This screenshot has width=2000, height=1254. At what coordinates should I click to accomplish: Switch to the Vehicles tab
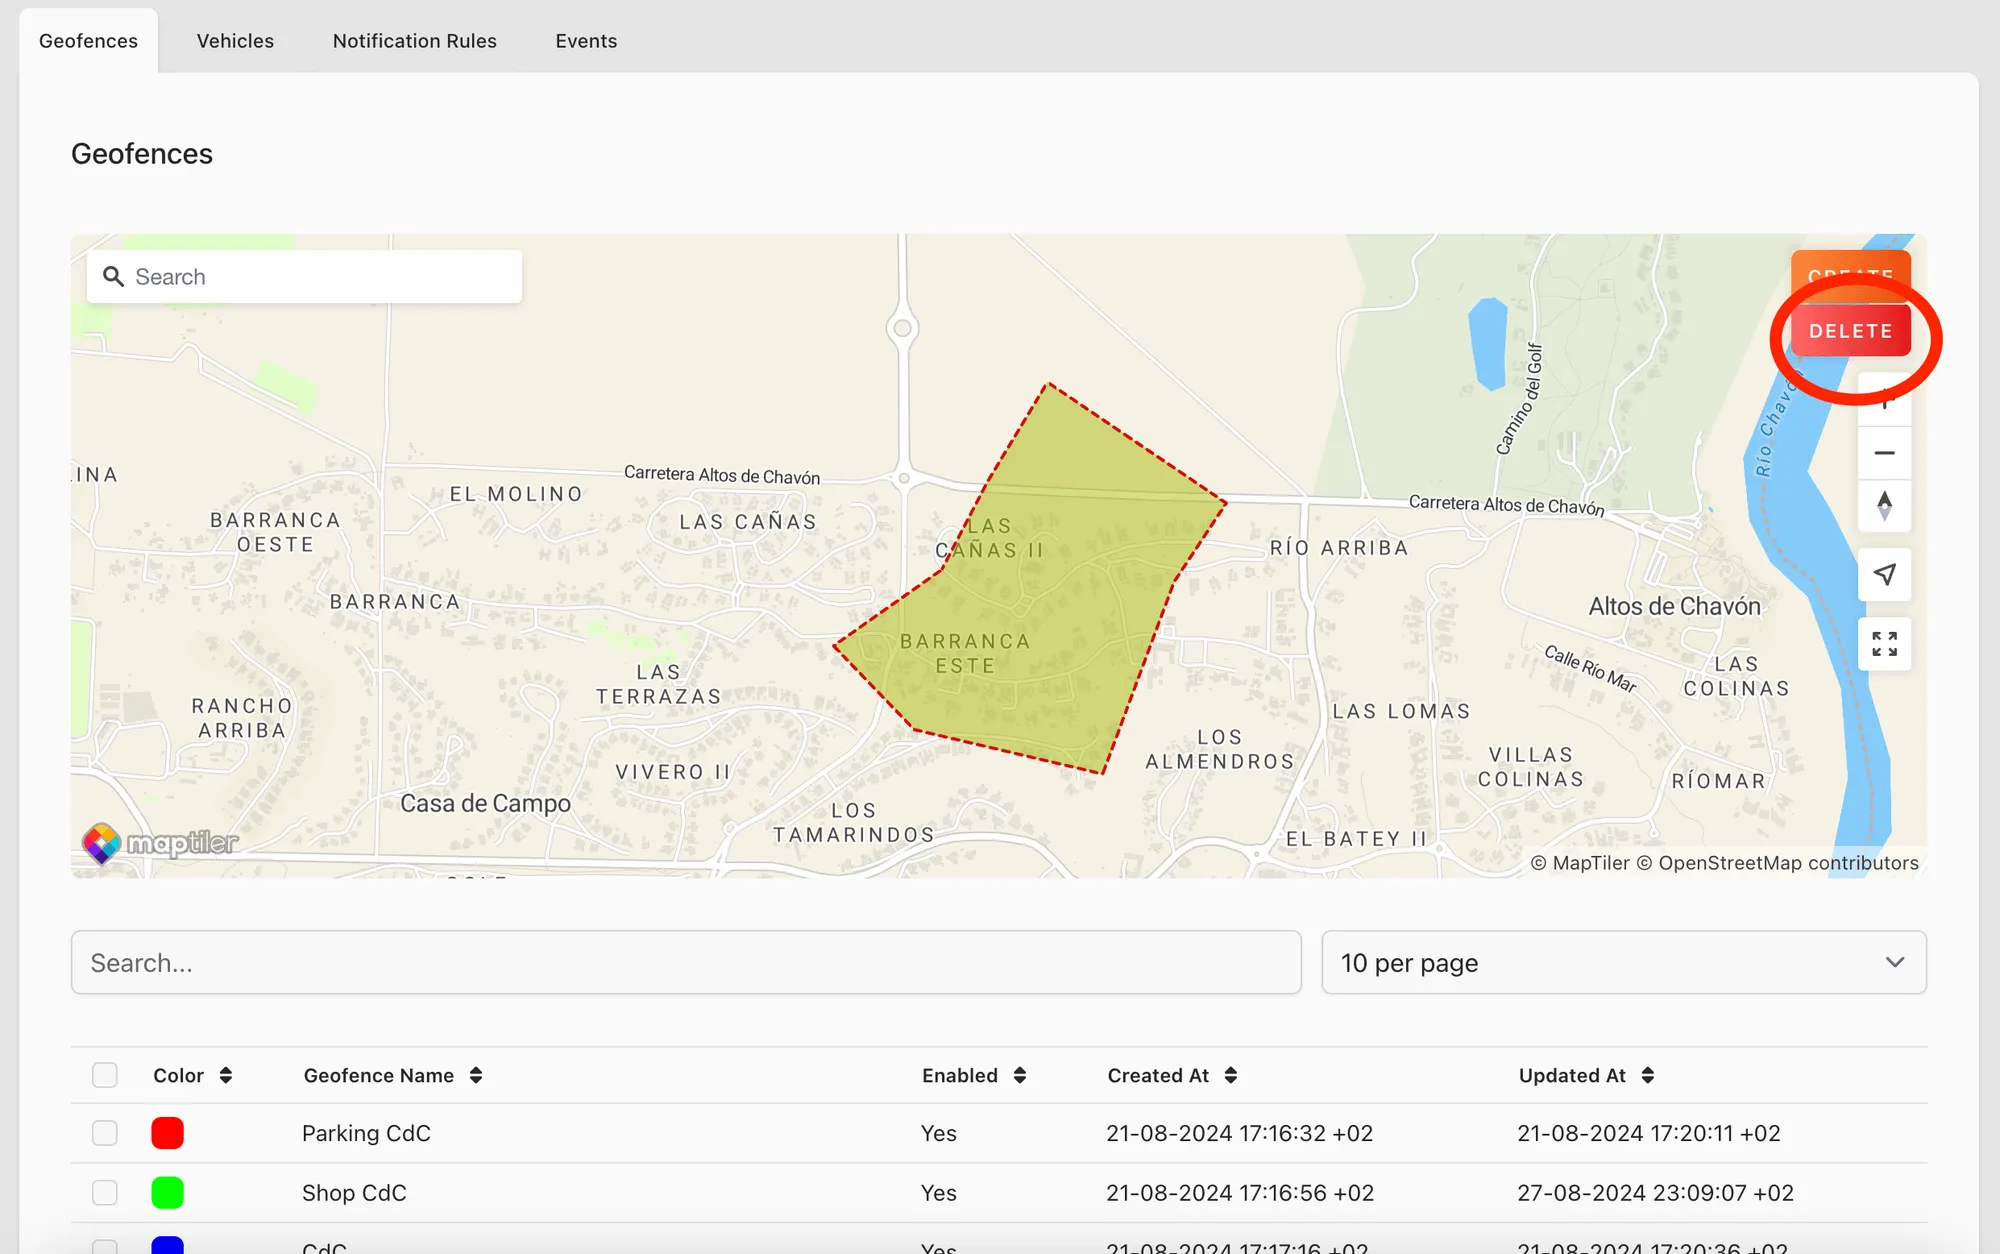pyautogui.click(x=235, y=41)
